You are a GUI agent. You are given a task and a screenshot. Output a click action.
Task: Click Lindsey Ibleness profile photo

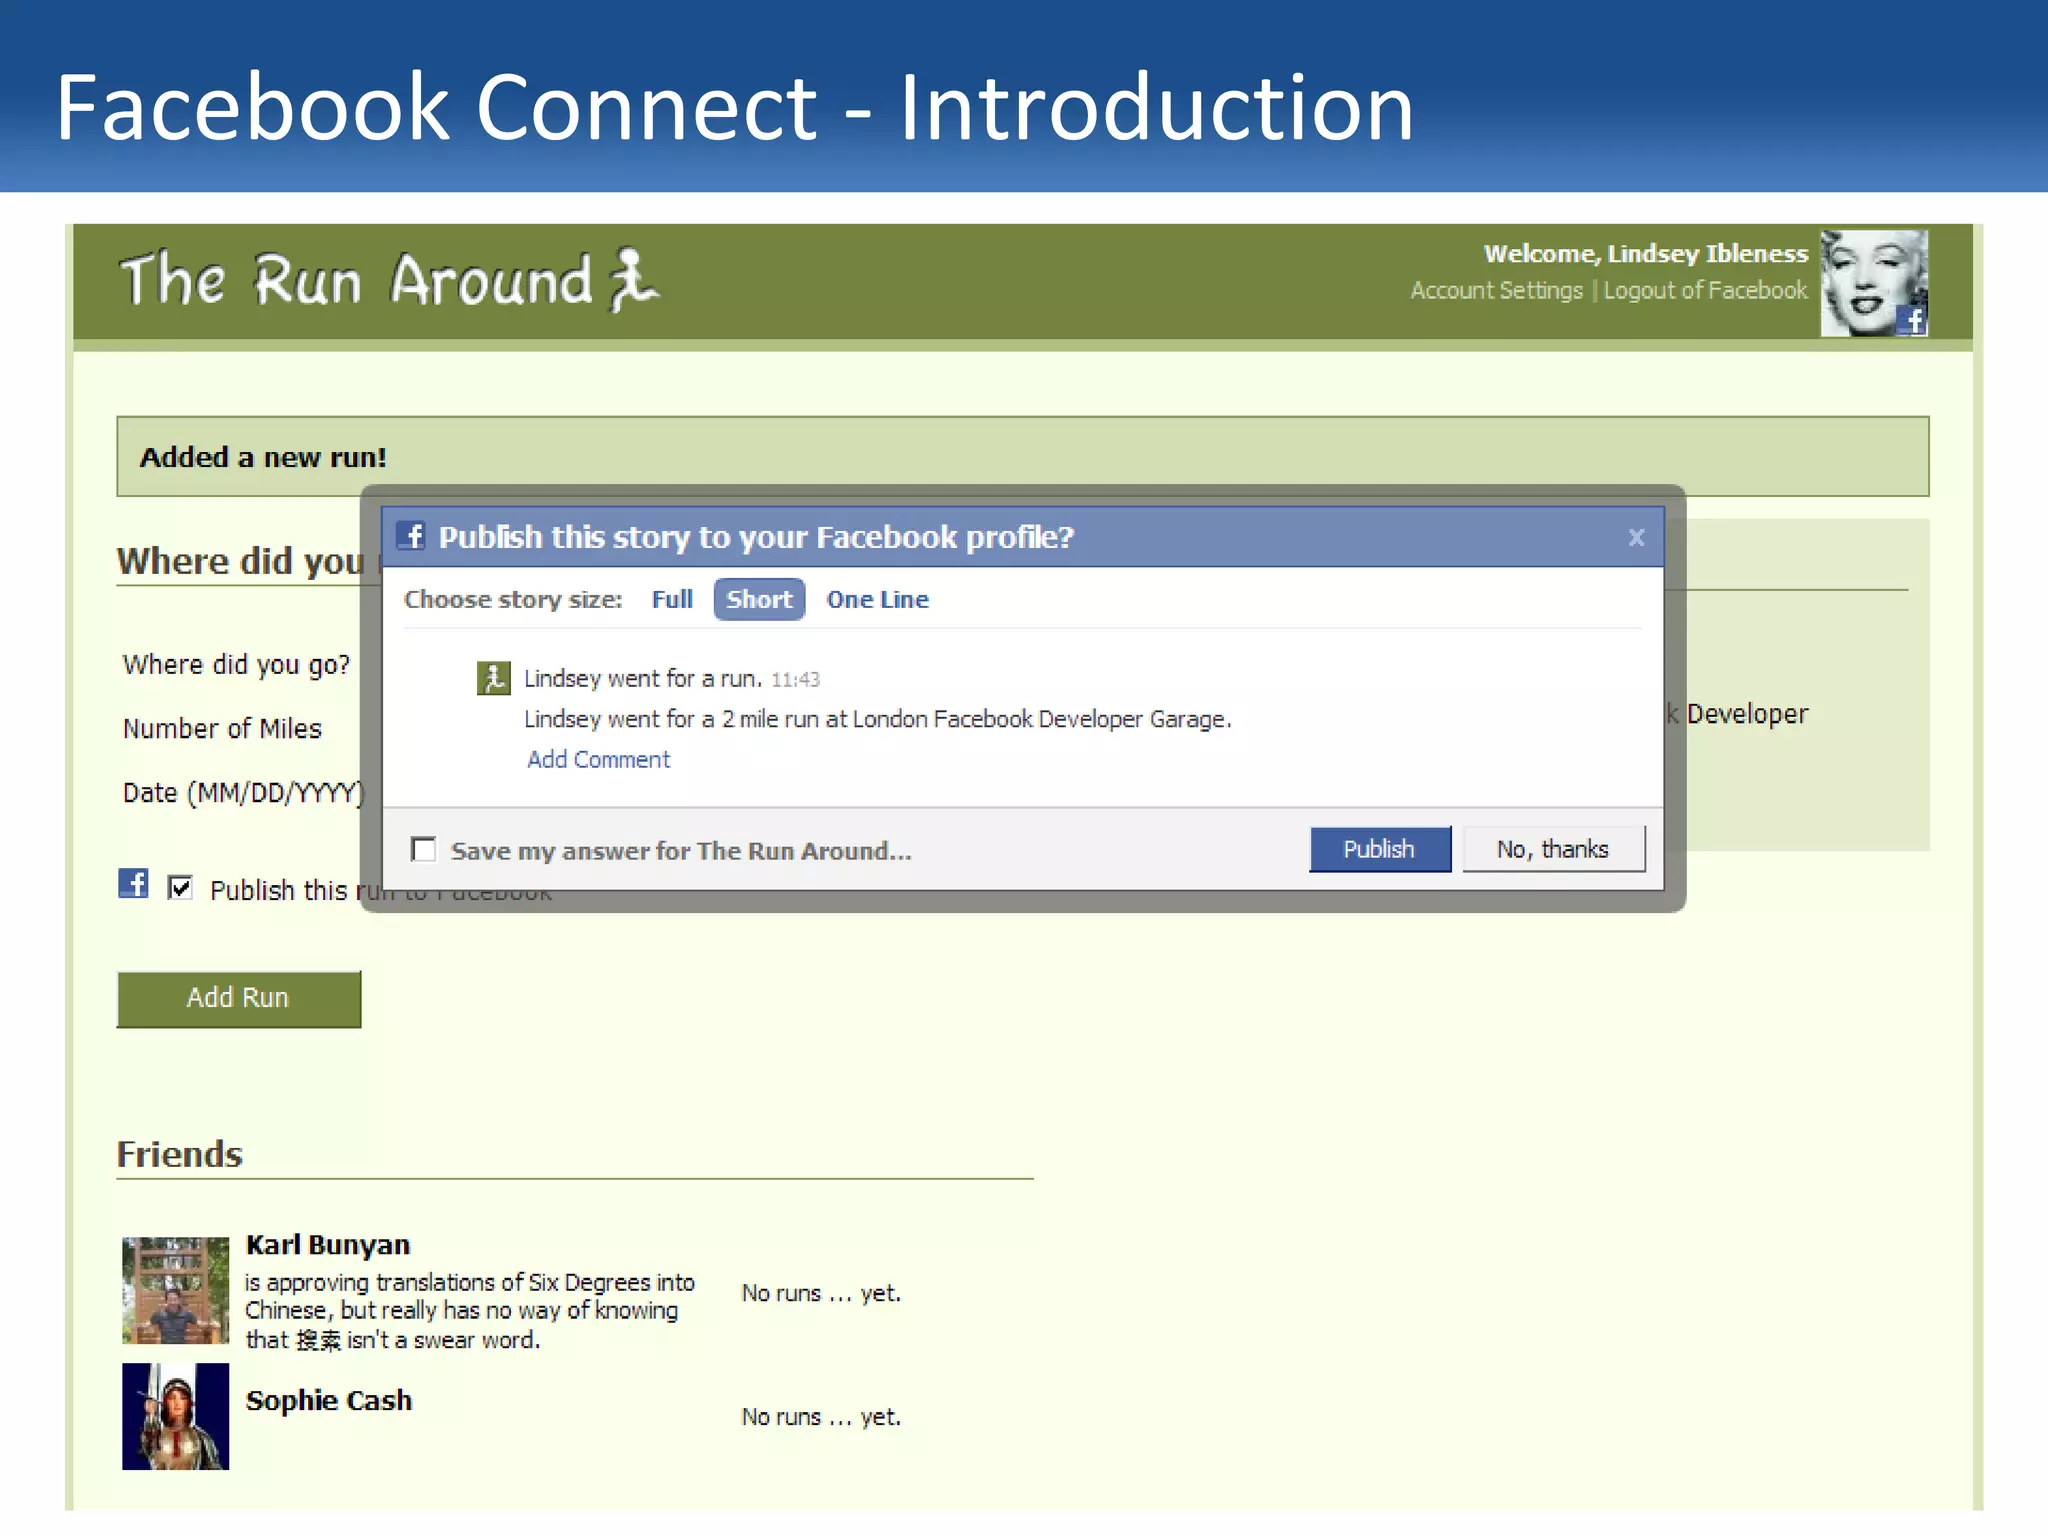[1873, 283]
